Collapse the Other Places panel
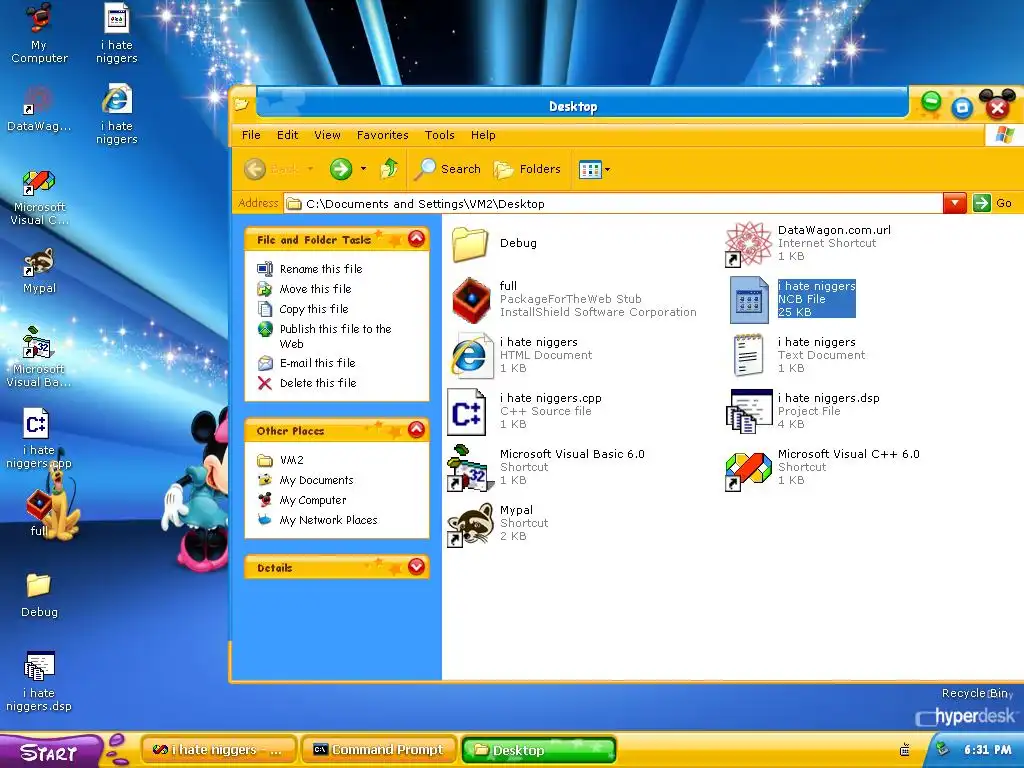The image size is (1024, 768). (x=417, y=430)
